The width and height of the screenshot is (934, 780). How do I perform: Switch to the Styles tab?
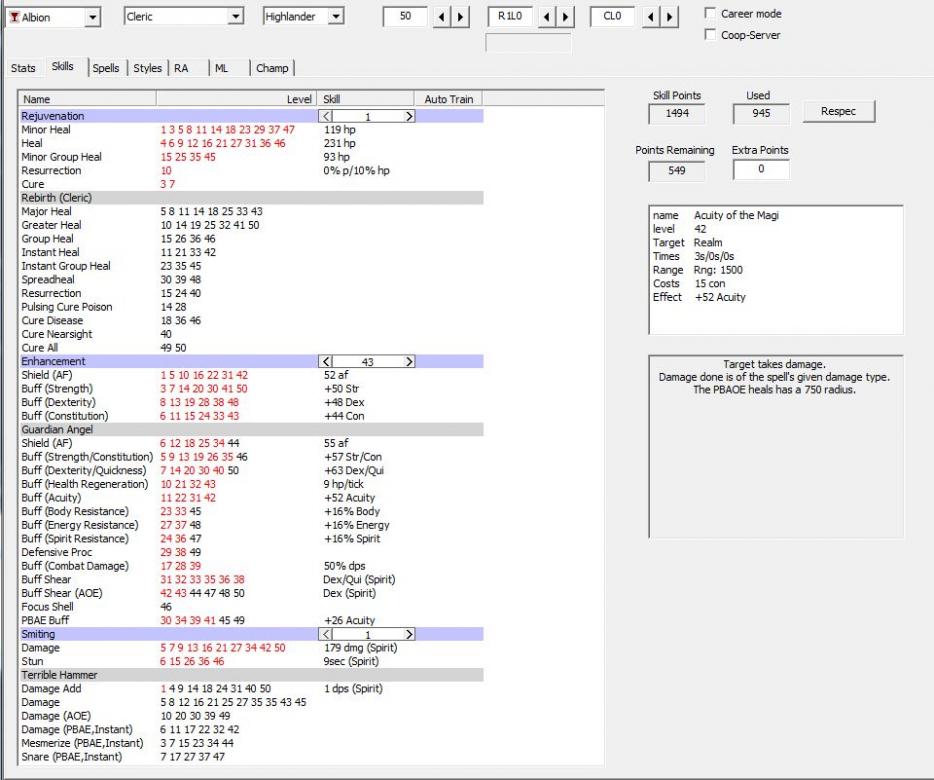[x=148, y=68]
